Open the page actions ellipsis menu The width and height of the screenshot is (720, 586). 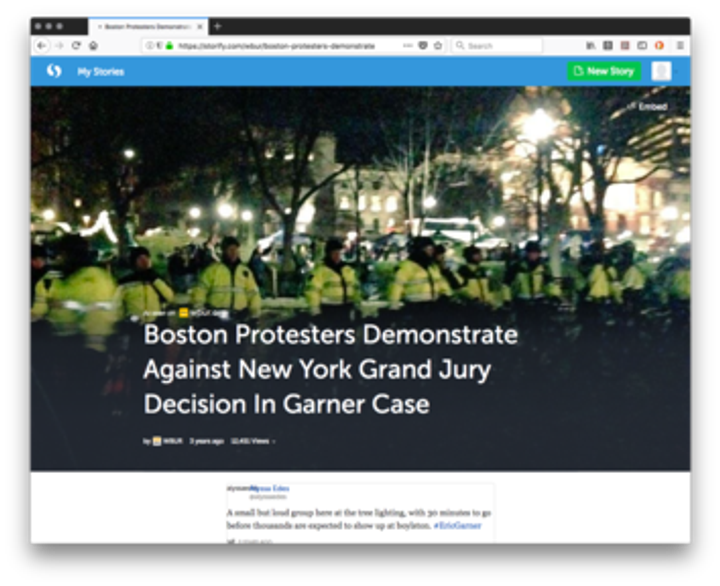tap(407, 45)
